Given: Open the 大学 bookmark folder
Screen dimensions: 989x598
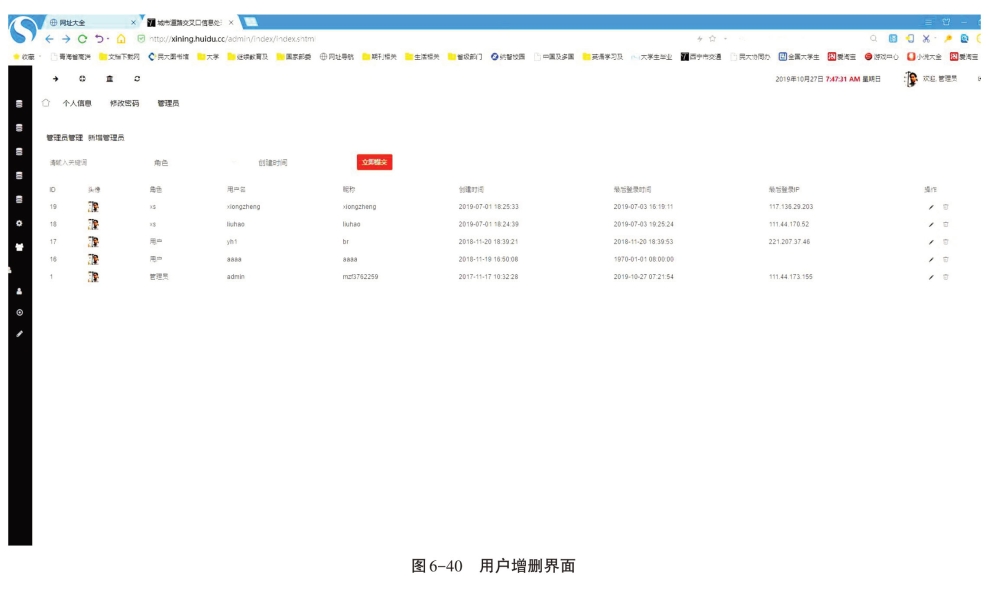Looking at the screenshot, I should [x=208, y=57].
